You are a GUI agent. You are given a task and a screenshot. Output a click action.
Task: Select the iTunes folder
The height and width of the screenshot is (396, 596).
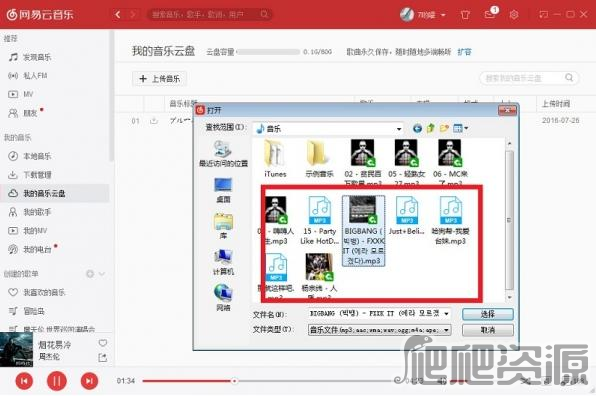(x=275, y=158)
